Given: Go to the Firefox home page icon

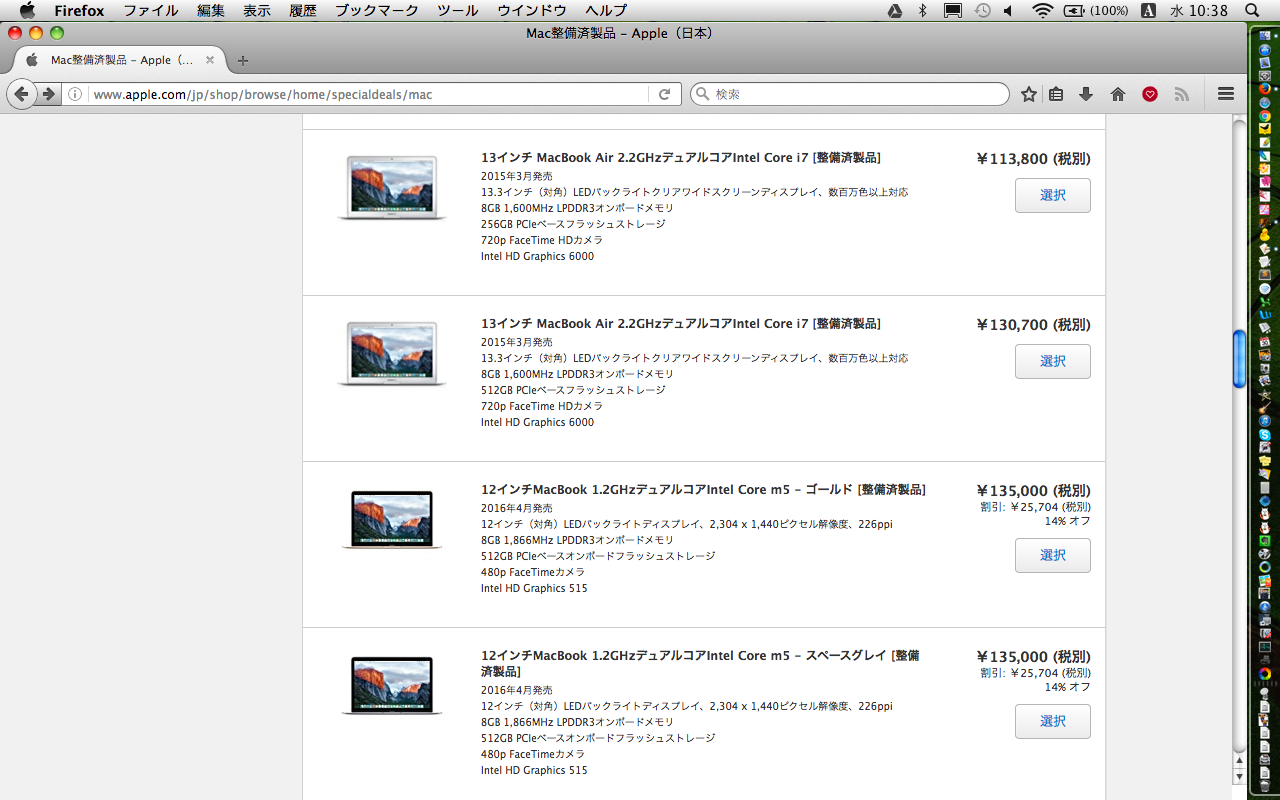Looking at the screenshot, I should click(1118, 94).
